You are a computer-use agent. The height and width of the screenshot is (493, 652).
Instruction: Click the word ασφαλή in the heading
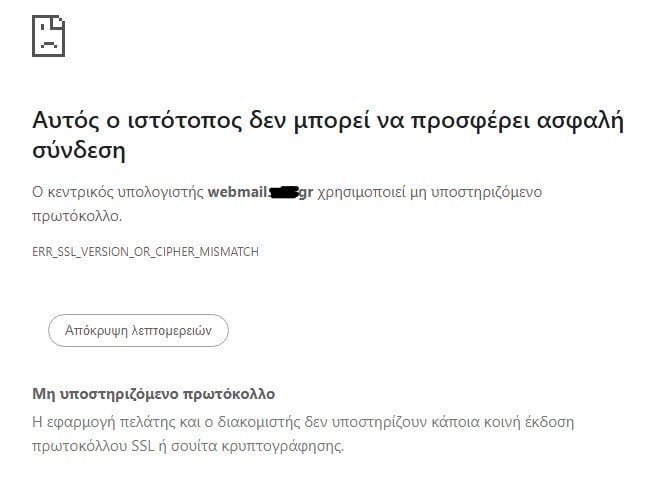click(581, 121)
